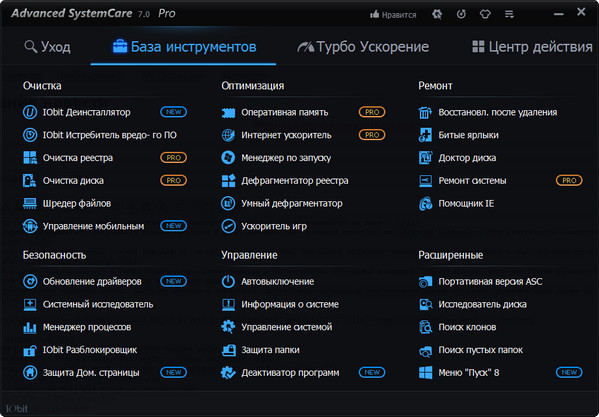Click the Умный дефрагментатор icon
This screenshot has height=417, width=599.
228,203
